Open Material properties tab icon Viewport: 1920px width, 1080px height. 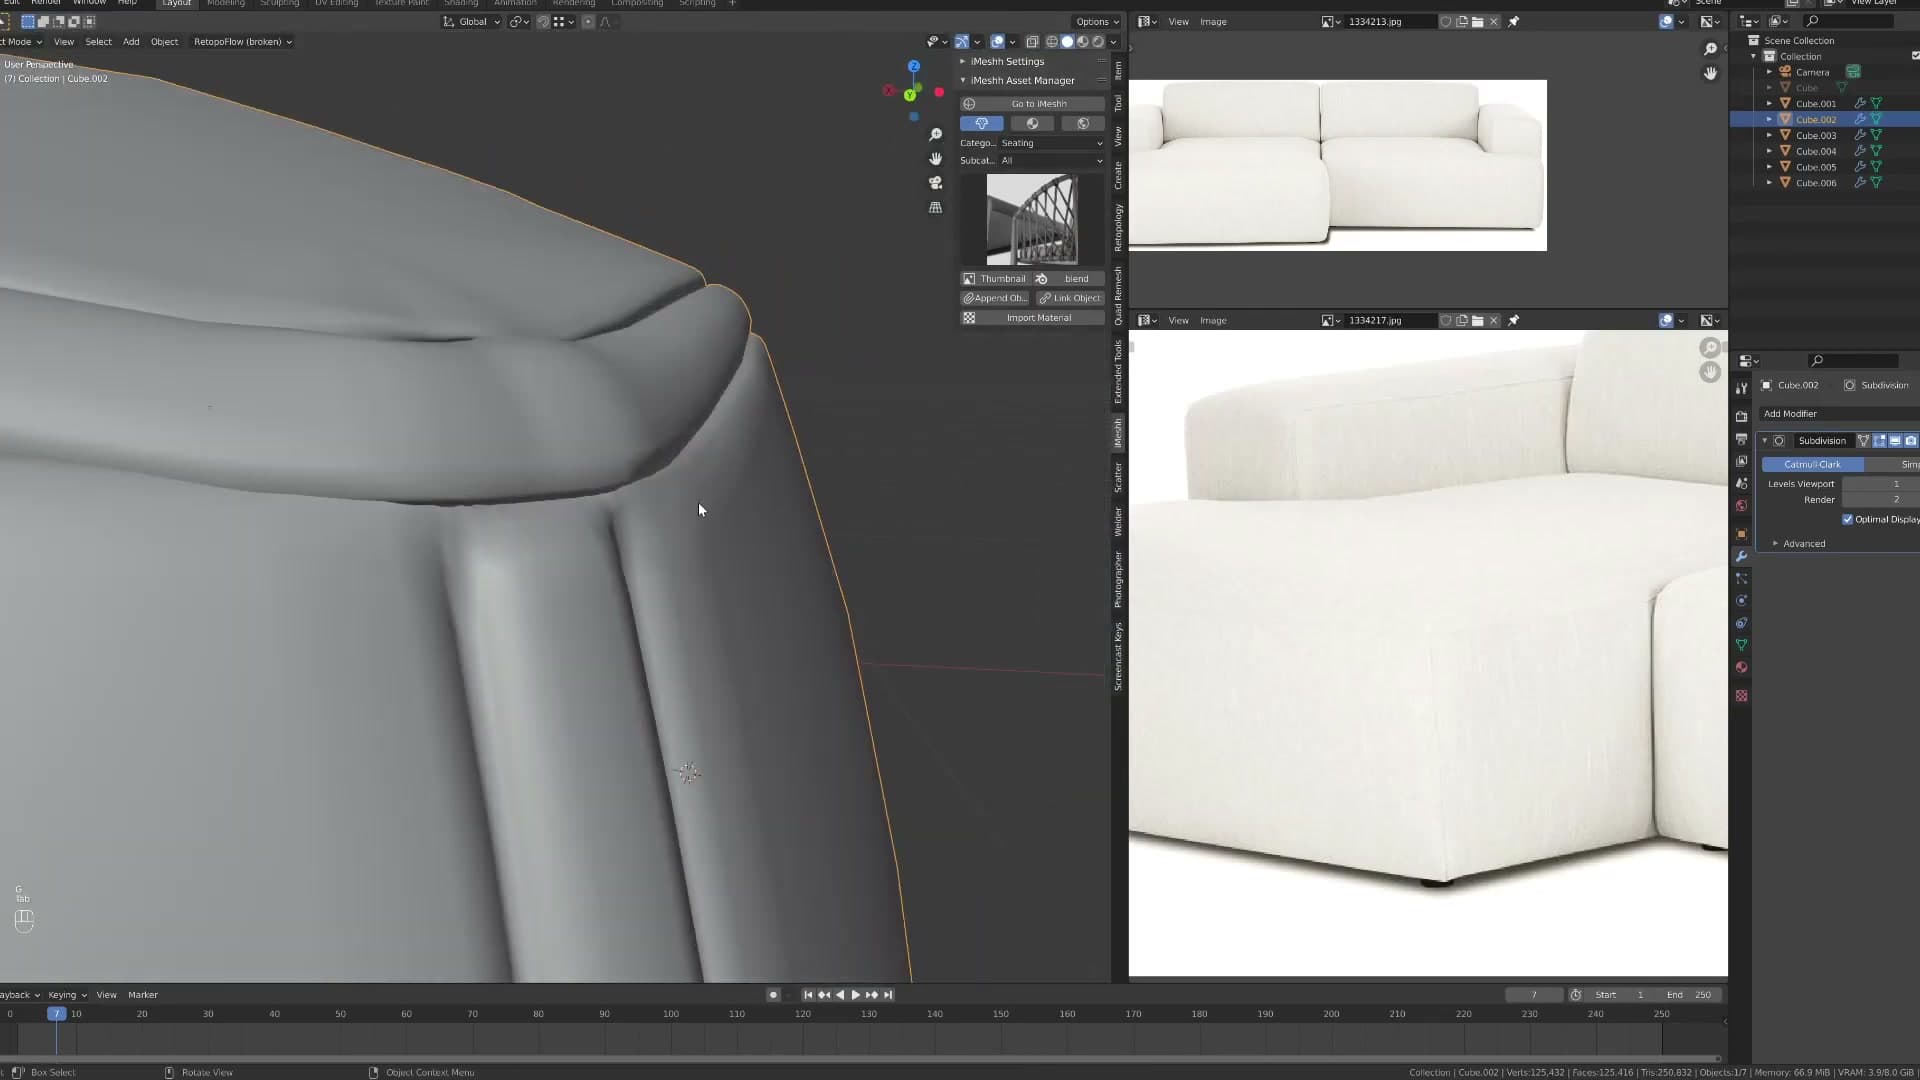pos(1741,668)
